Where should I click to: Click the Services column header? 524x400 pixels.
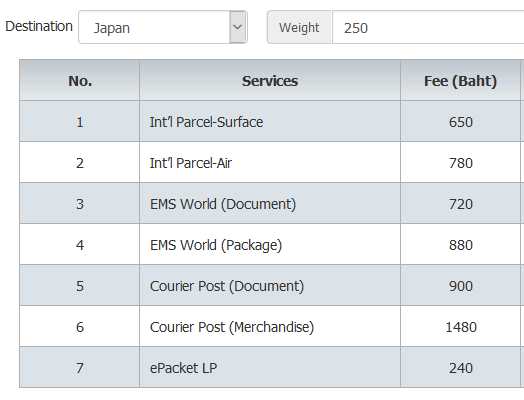tap(270, 81)
